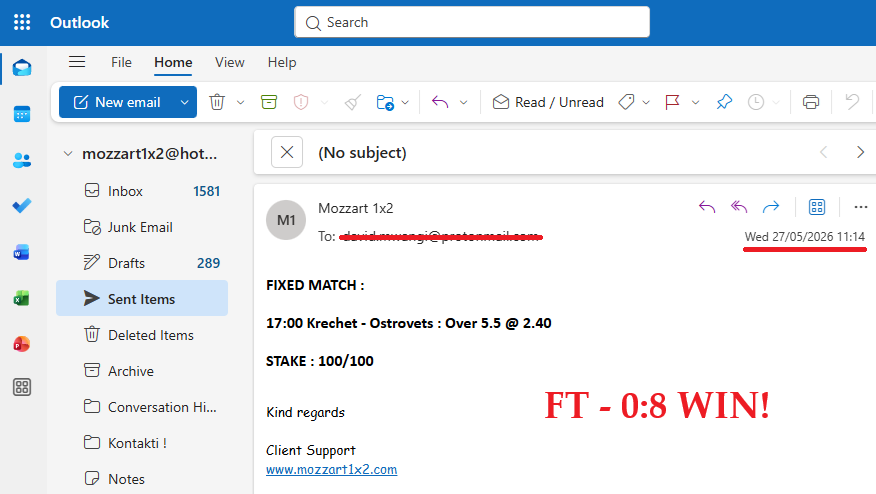This screenshot has width=876, height=494.
Task: Open the www.mozzart1x2.com link
Action: click(x=331, y=469)
